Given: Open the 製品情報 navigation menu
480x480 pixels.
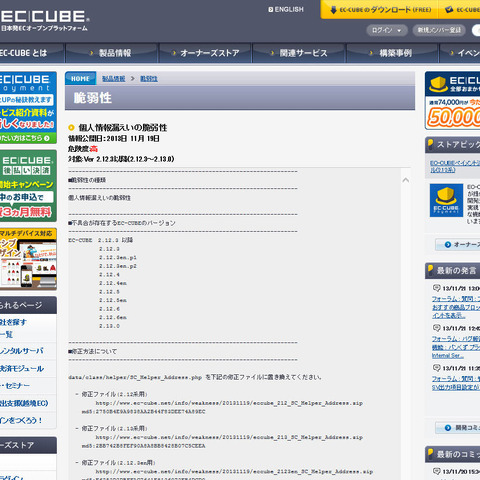Looking at the screenshot, I should [112, 53].
